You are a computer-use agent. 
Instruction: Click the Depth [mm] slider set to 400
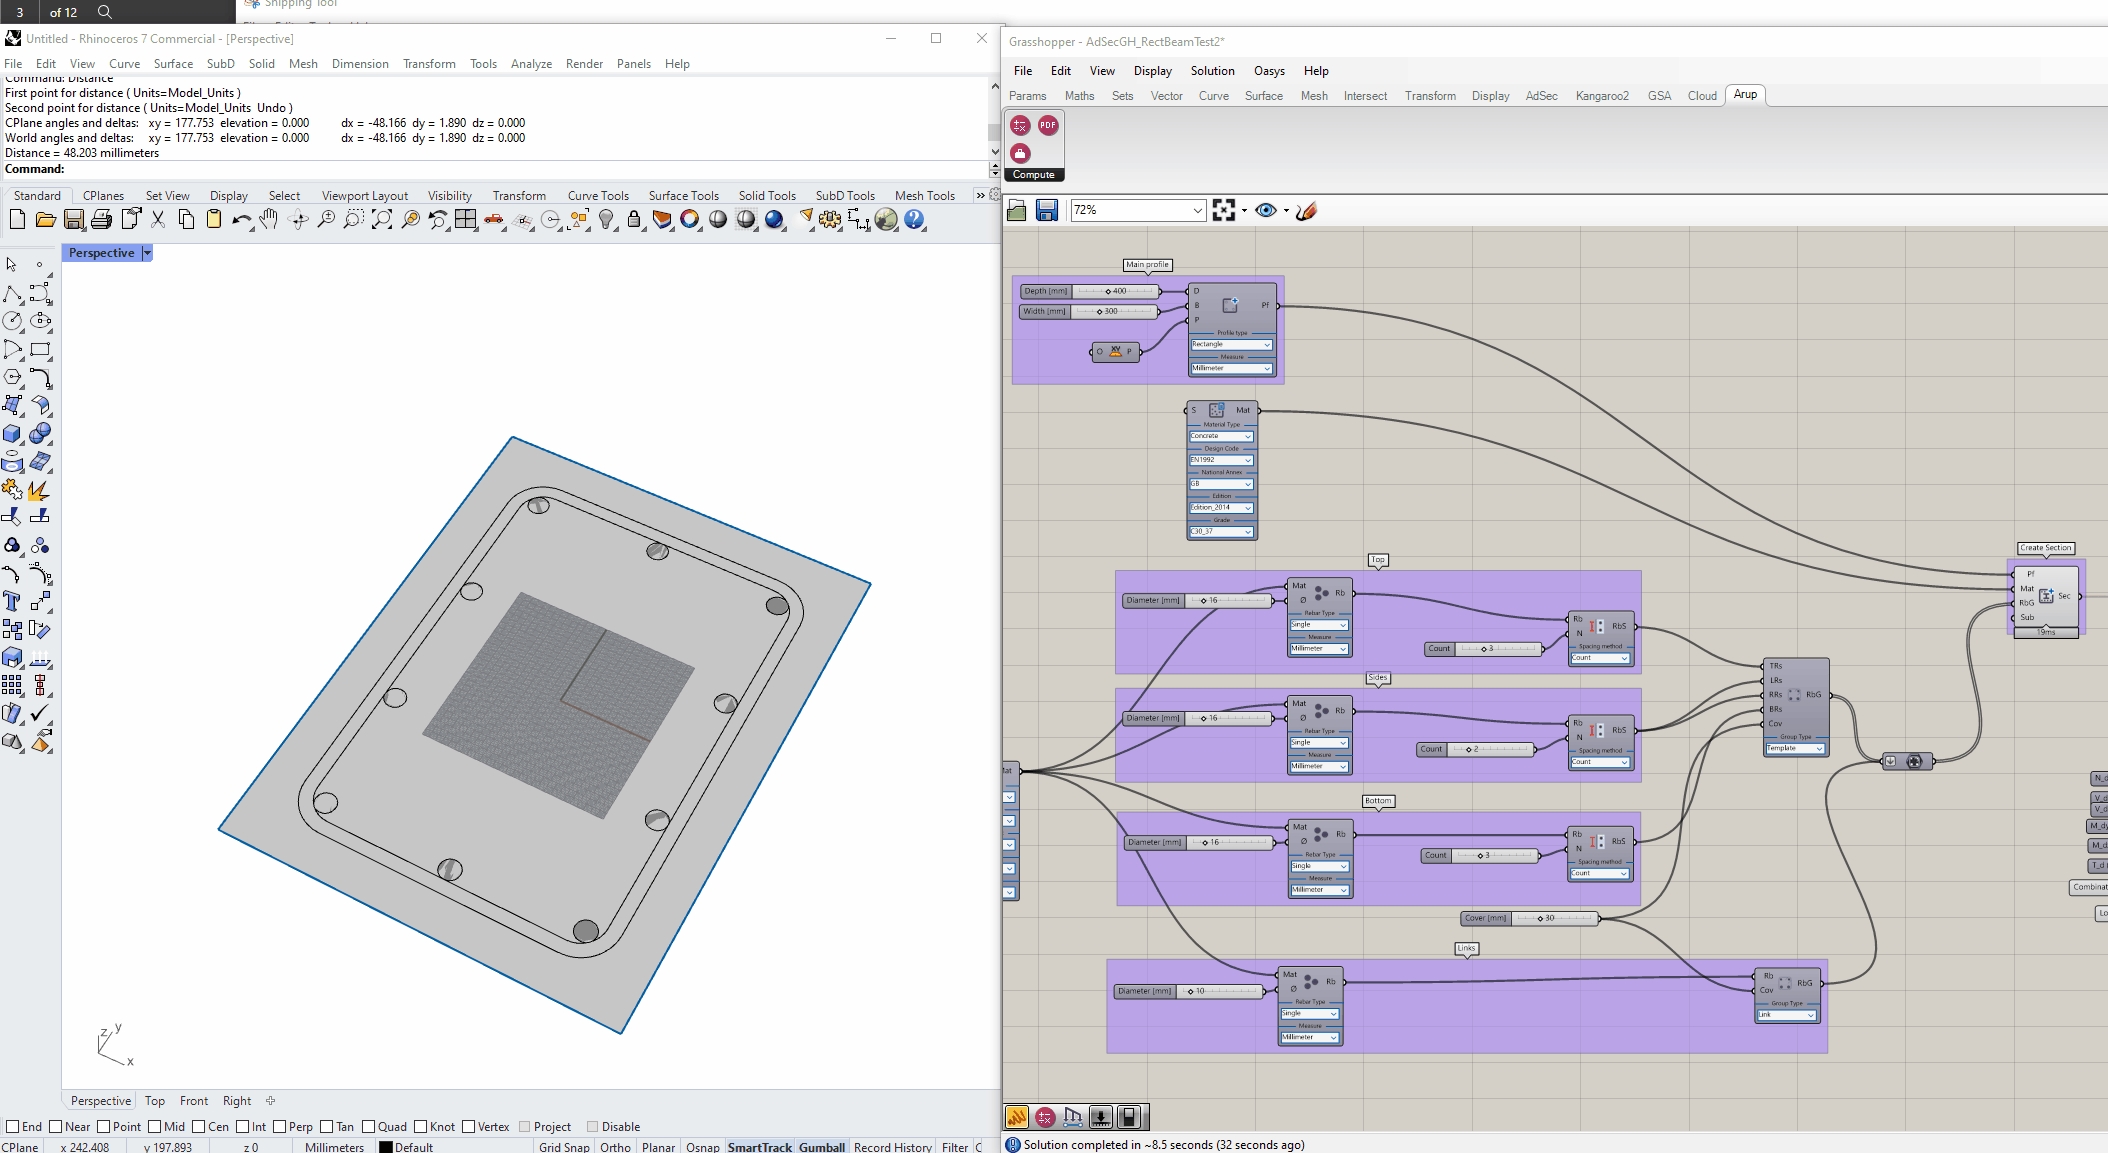coord(1090,291)
